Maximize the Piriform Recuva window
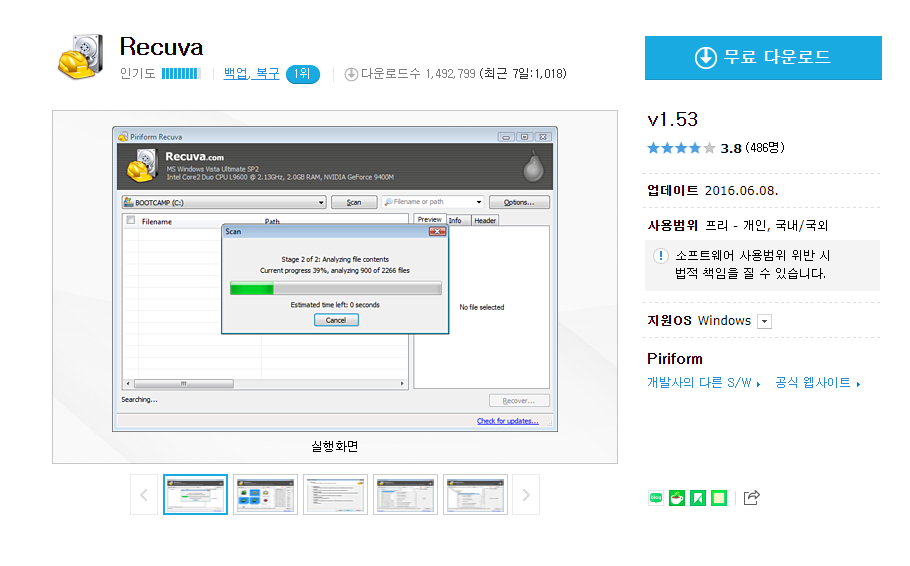 (x=525, y=137)
